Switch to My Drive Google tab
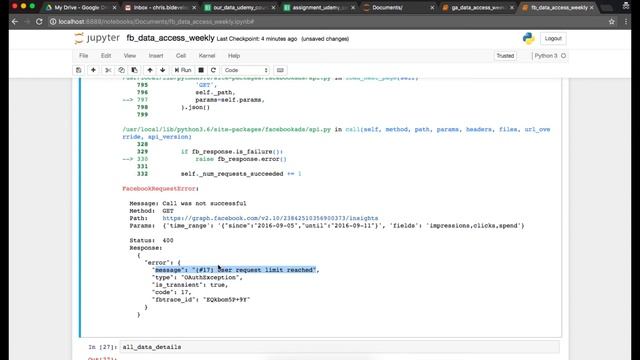This screenshot has width=640, height=360. 80,7
